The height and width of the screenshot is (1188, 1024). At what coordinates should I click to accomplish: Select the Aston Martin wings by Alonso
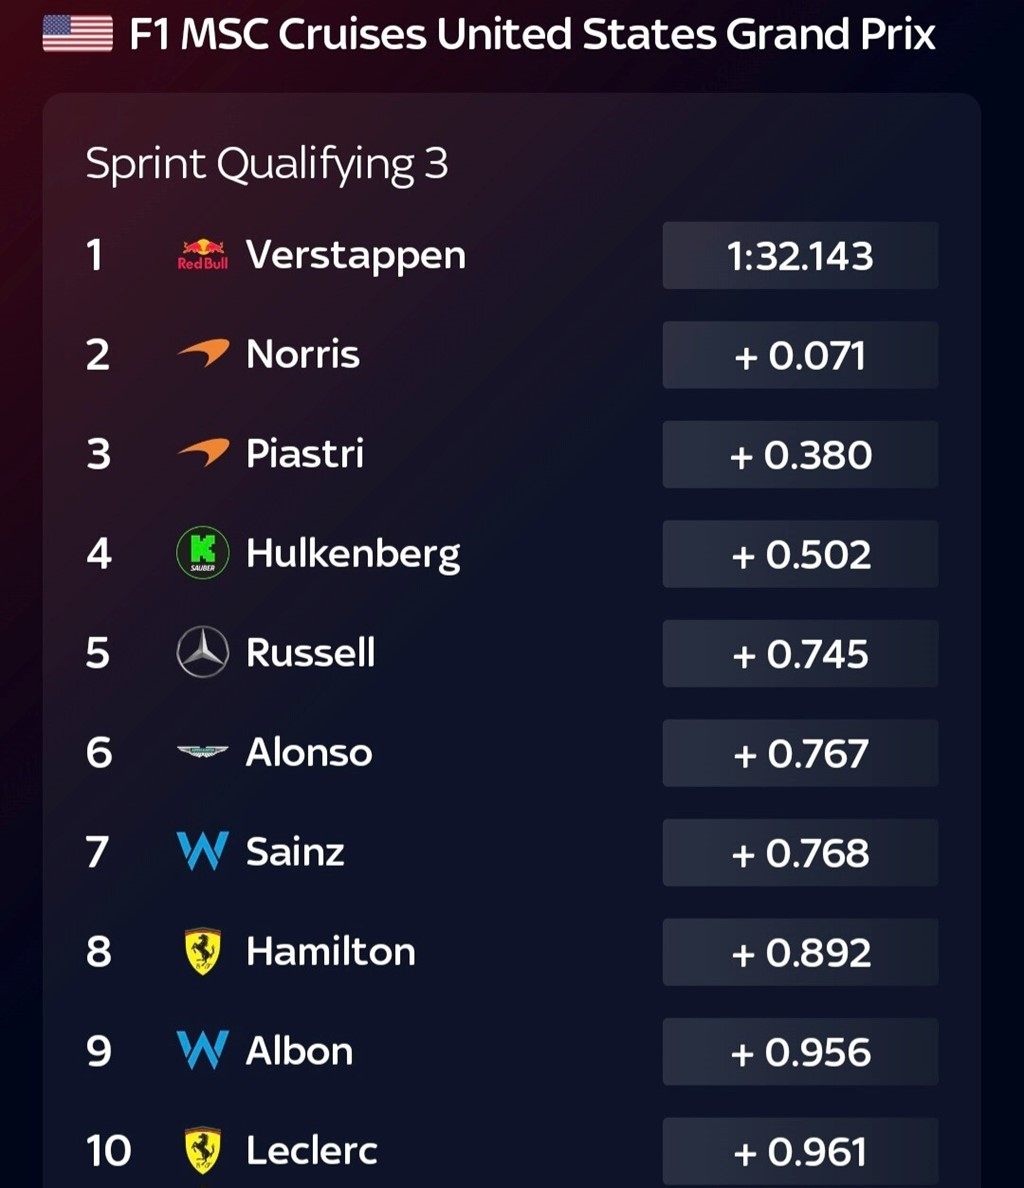(203, 752)
